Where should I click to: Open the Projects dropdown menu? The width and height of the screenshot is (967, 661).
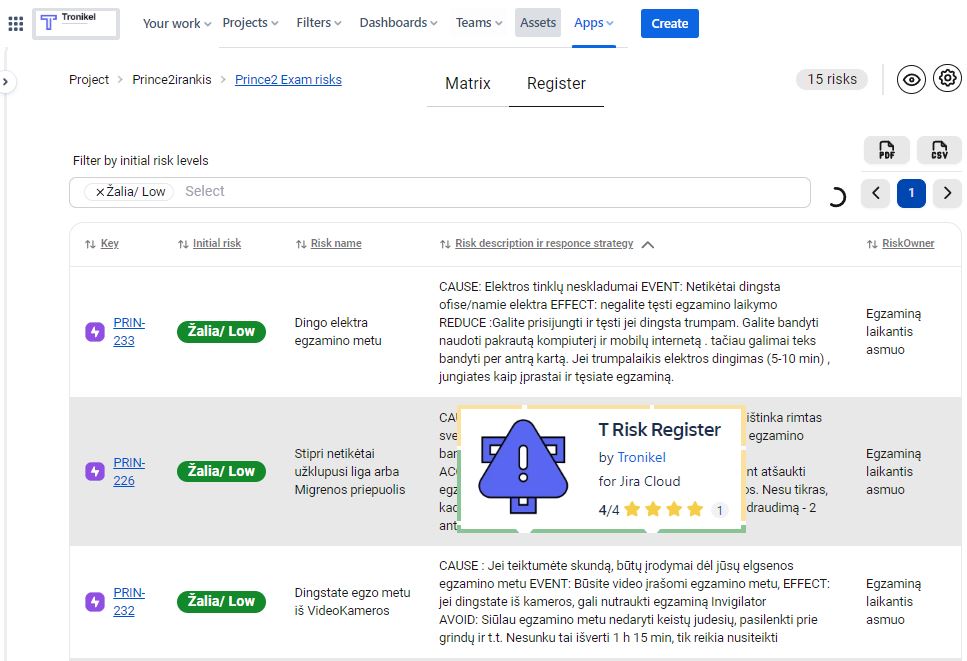[250, 23]
